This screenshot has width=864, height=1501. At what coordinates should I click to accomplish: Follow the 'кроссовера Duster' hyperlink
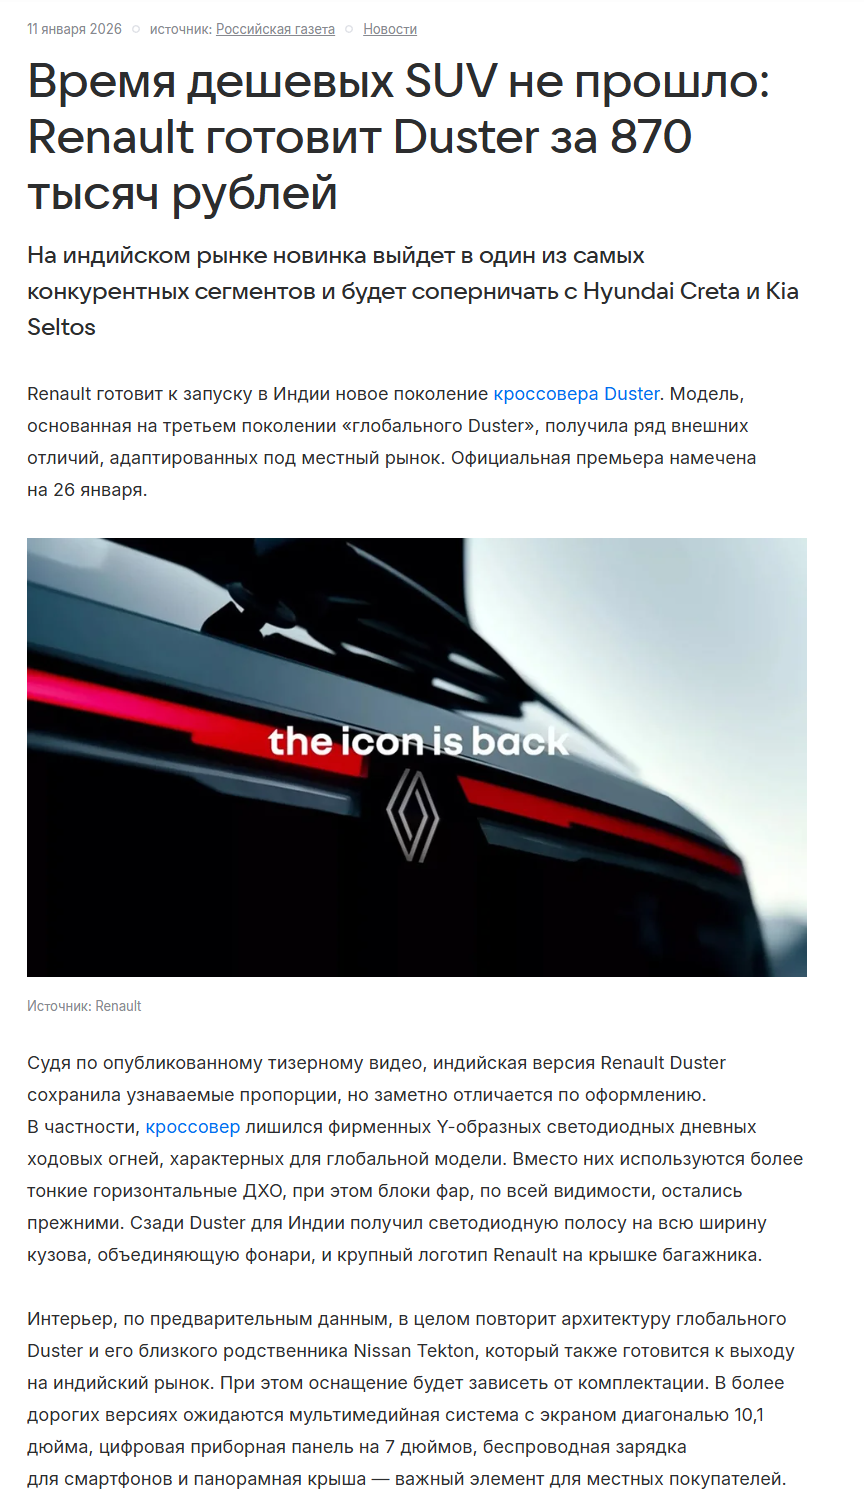click(576, 394)
